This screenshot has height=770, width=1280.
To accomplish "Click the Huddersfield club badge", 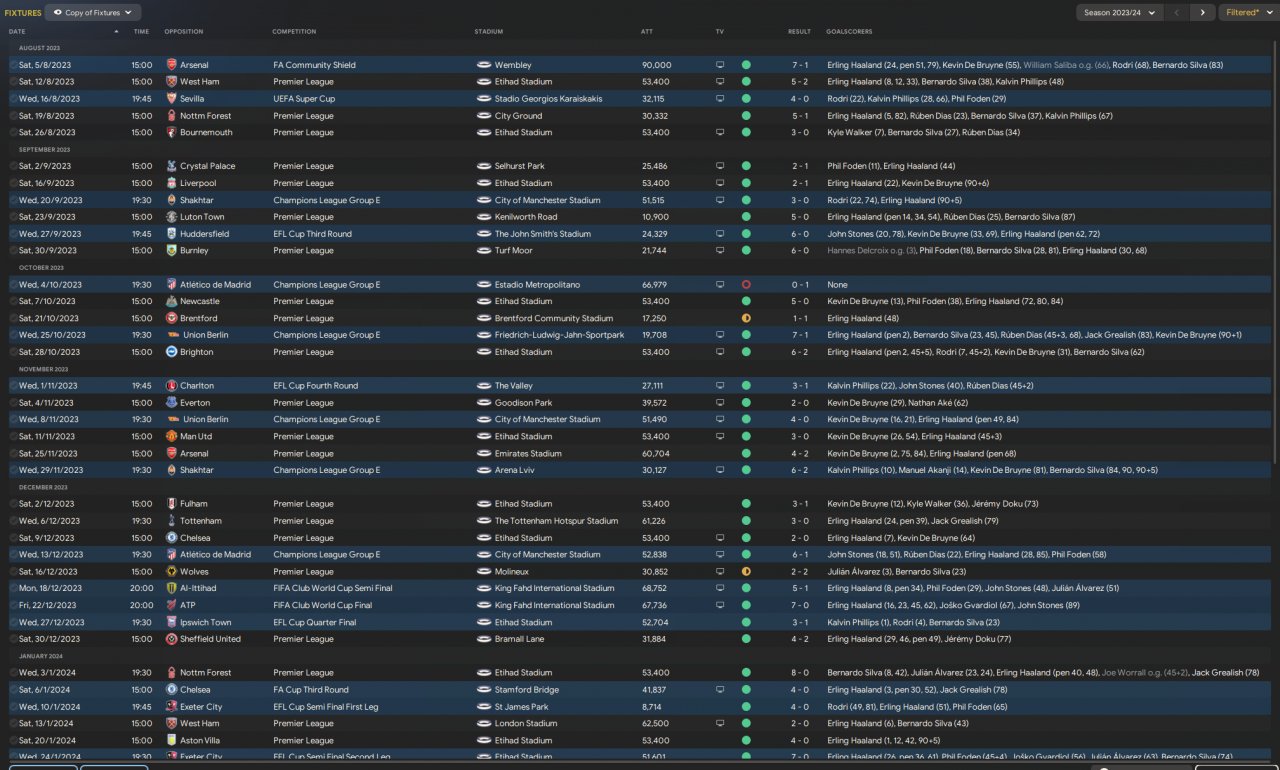I will (171, 234).
